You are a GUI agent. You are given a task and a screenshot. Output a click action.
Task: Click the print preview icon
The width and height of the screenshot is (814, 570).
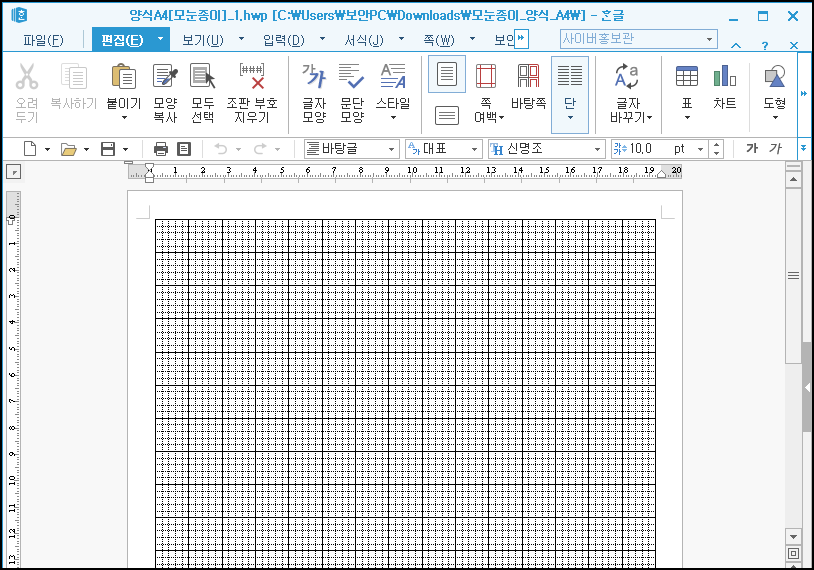click(184, 150)
